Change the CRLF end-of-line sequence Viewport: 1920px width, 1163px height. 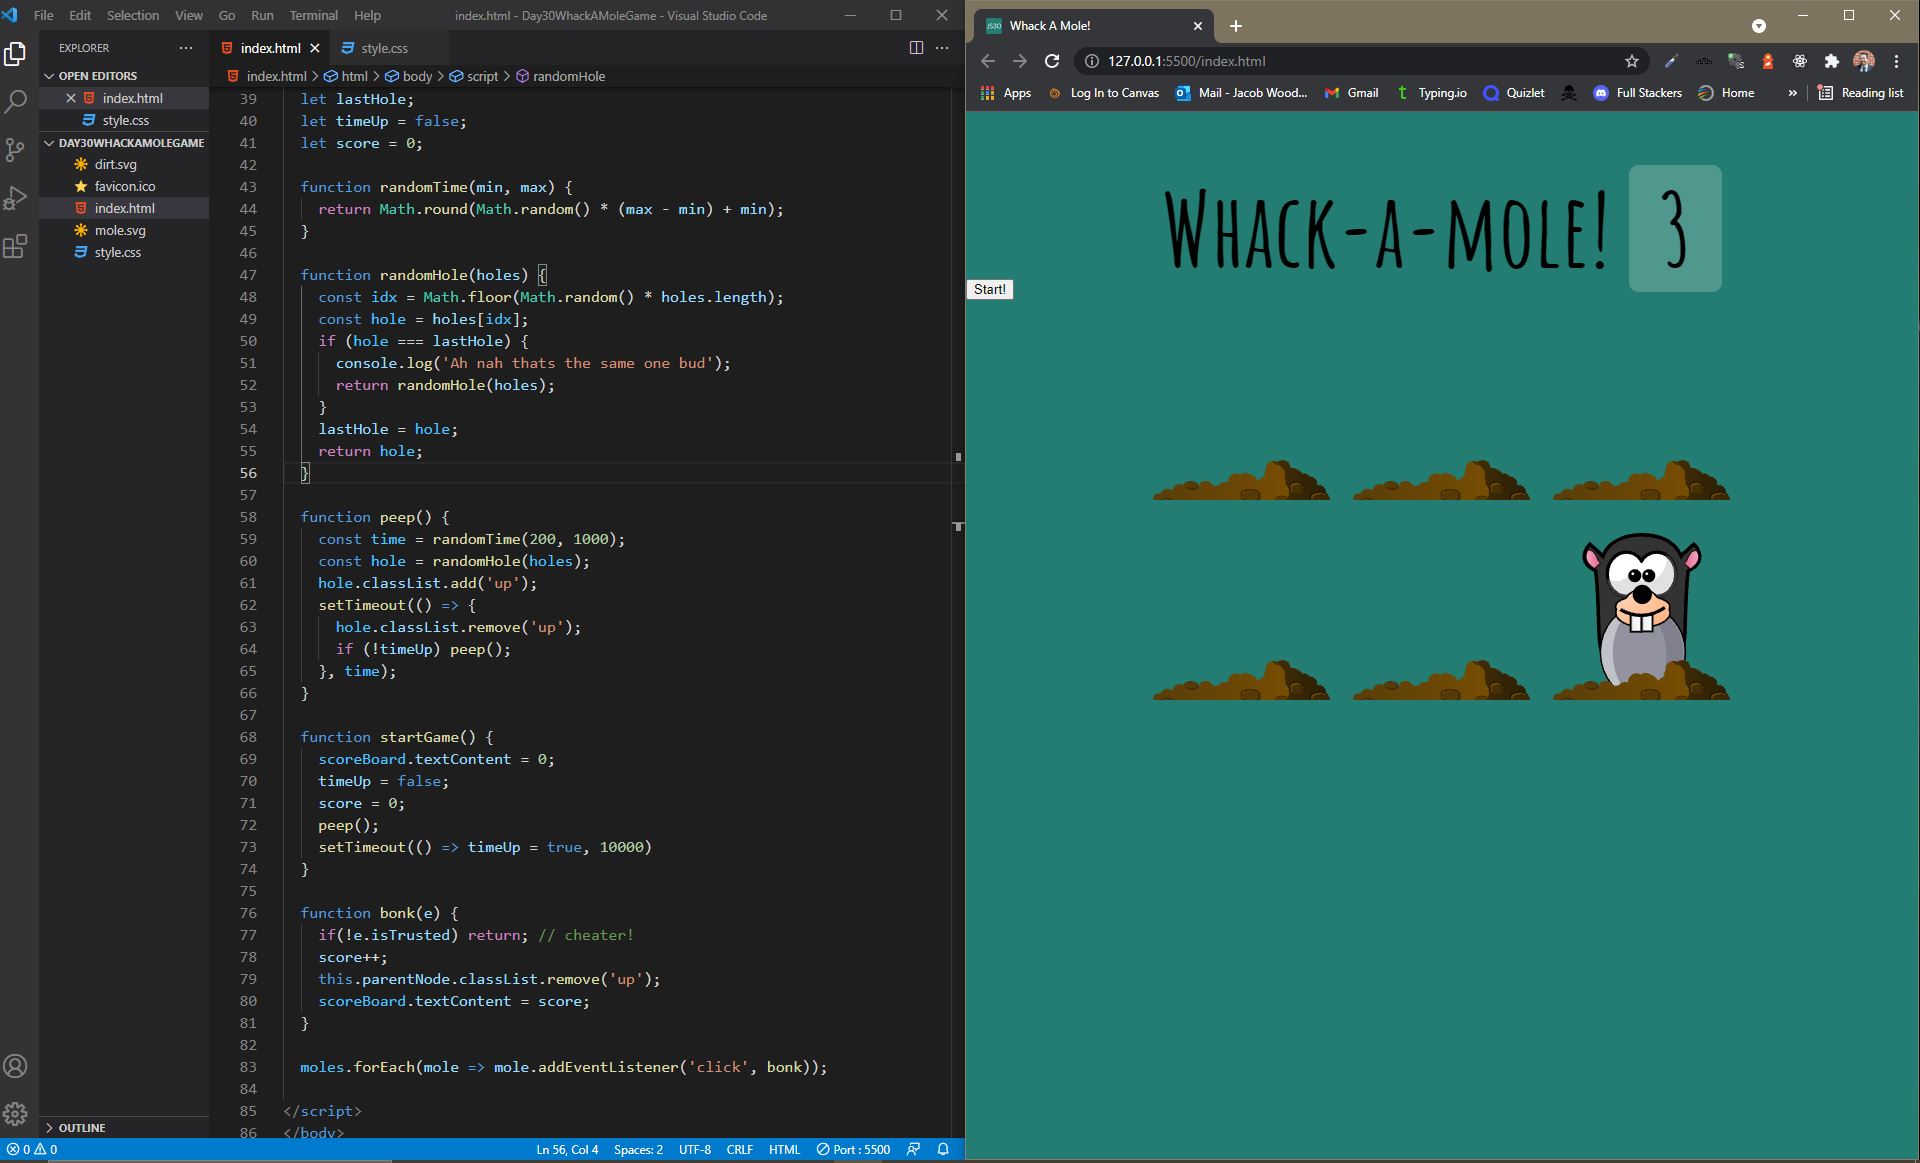tap(740, 1150)
